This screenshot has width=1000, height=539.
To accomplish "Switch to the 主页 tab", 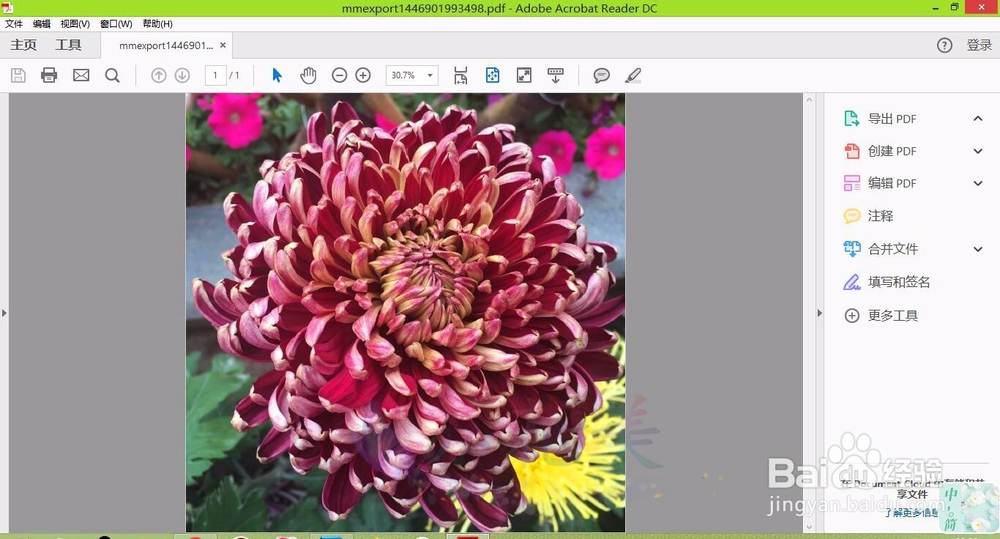I will point(24,45).
